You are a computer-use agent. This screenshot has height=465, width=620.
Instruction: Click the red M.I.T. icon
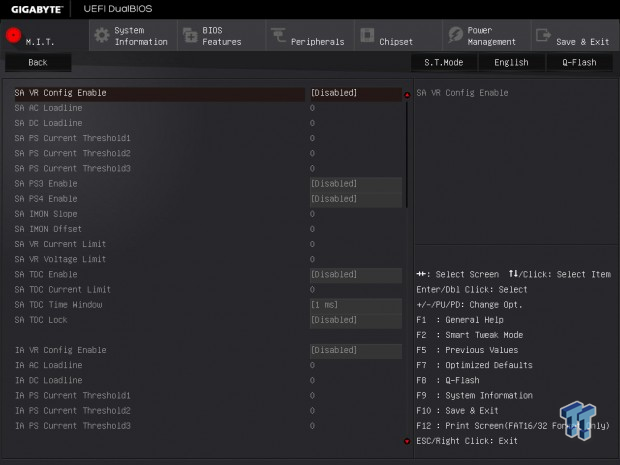(13, 35)
